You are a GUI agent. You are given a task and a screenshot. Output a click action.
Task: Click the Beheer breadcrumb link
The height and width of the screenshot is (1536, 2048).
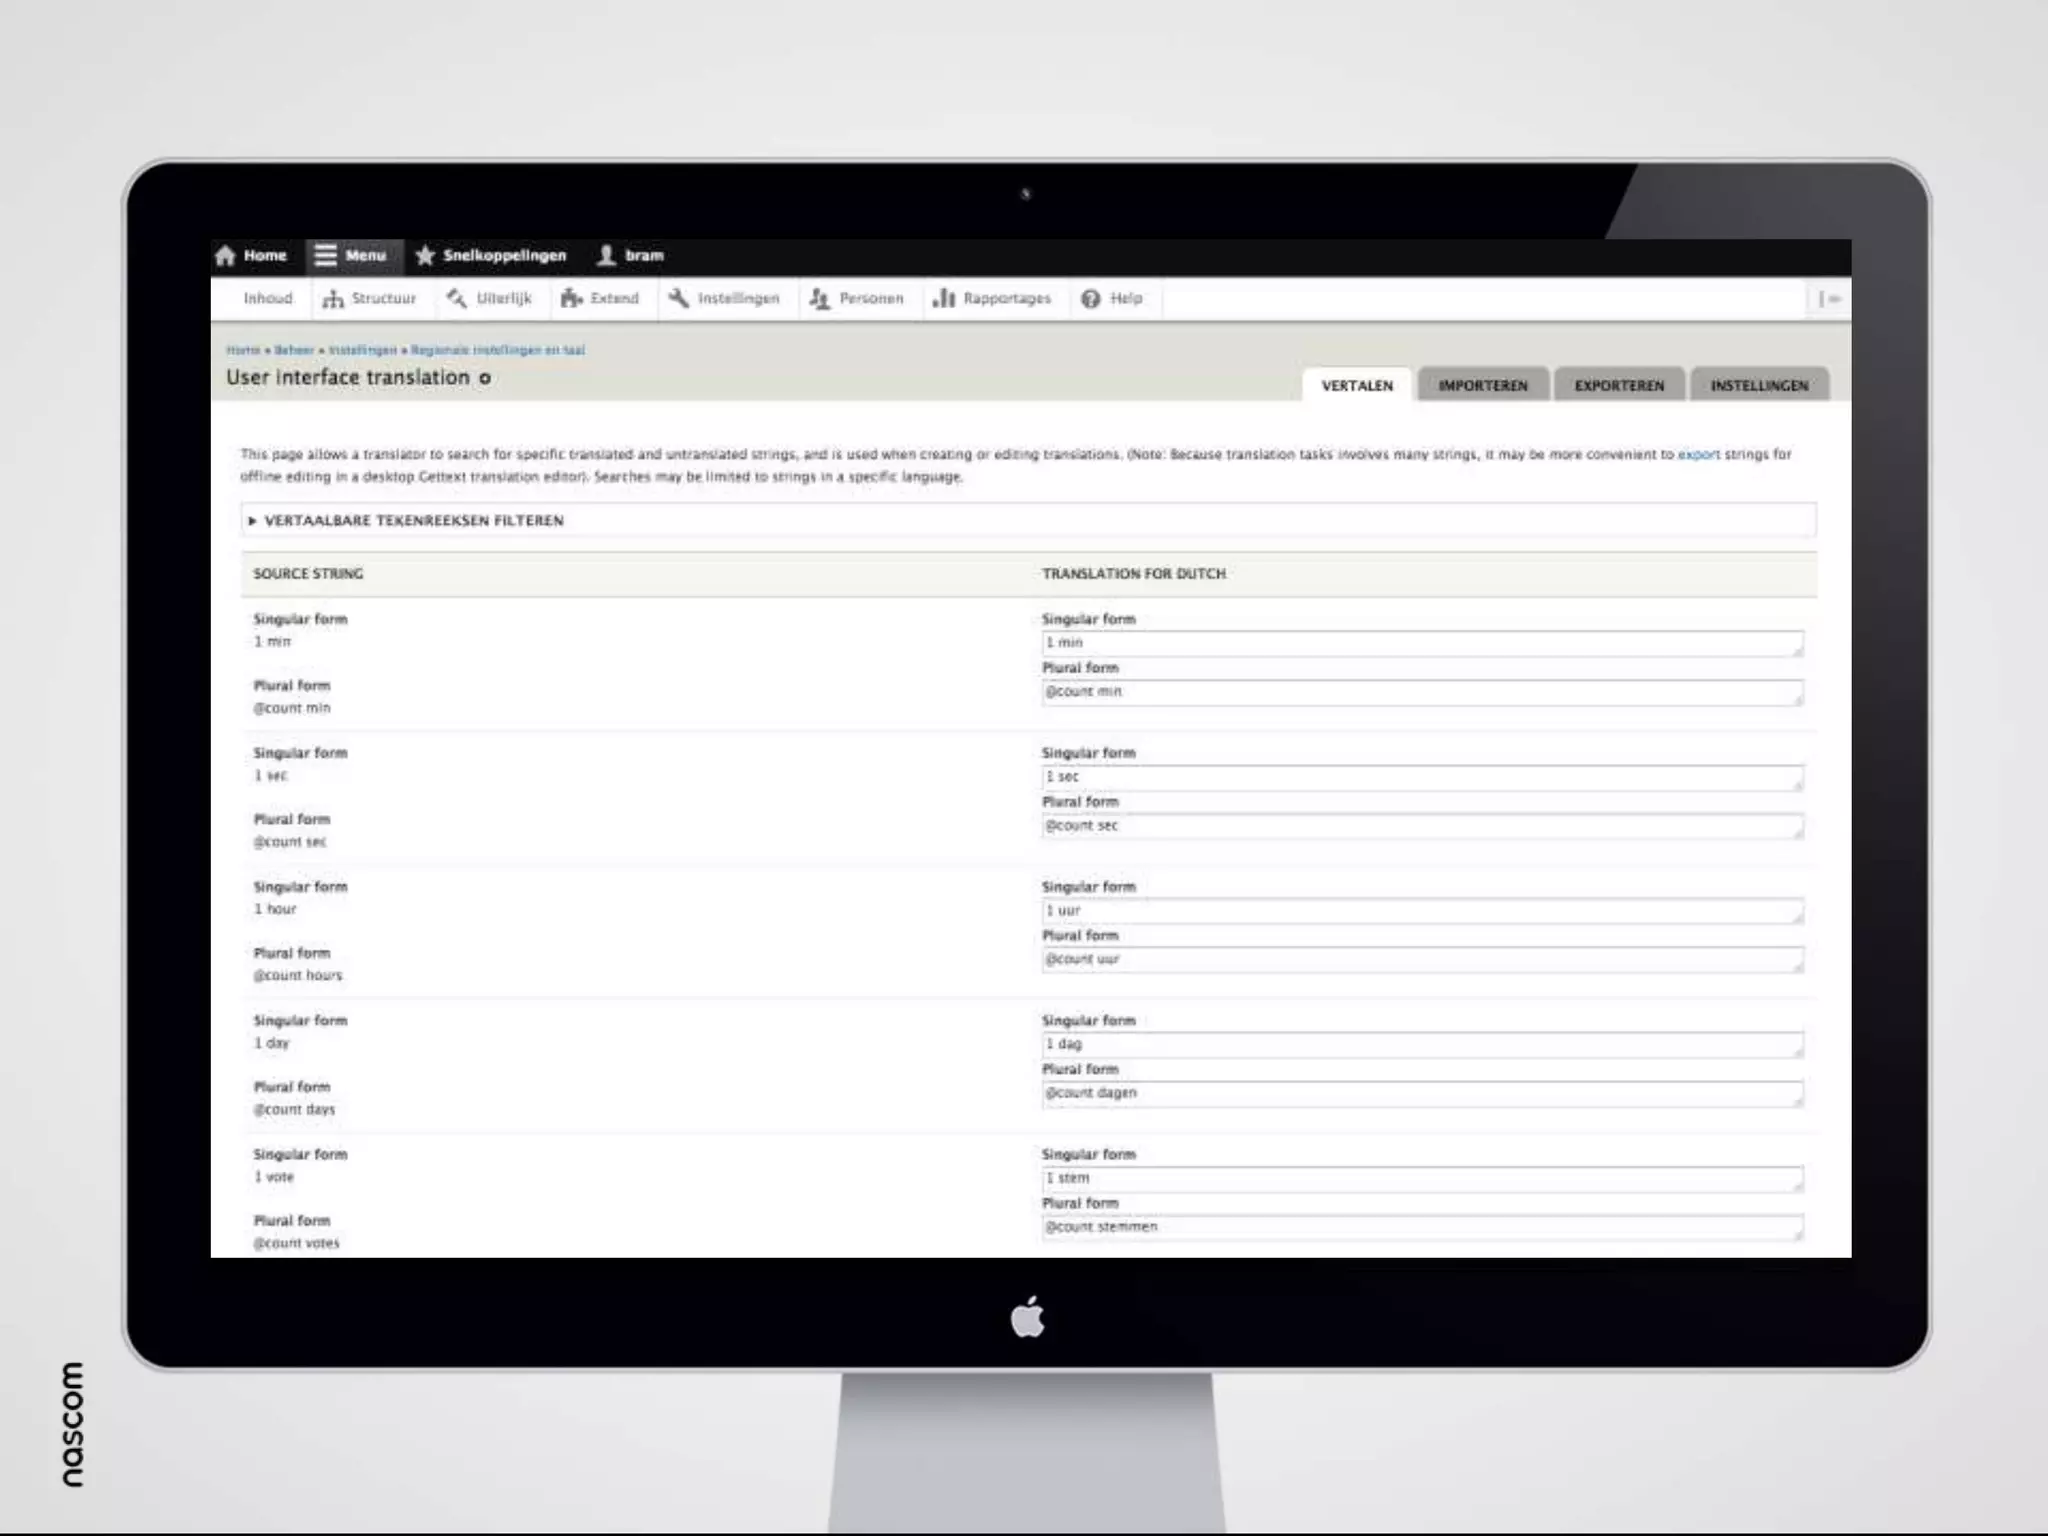[x=294, y=351]
